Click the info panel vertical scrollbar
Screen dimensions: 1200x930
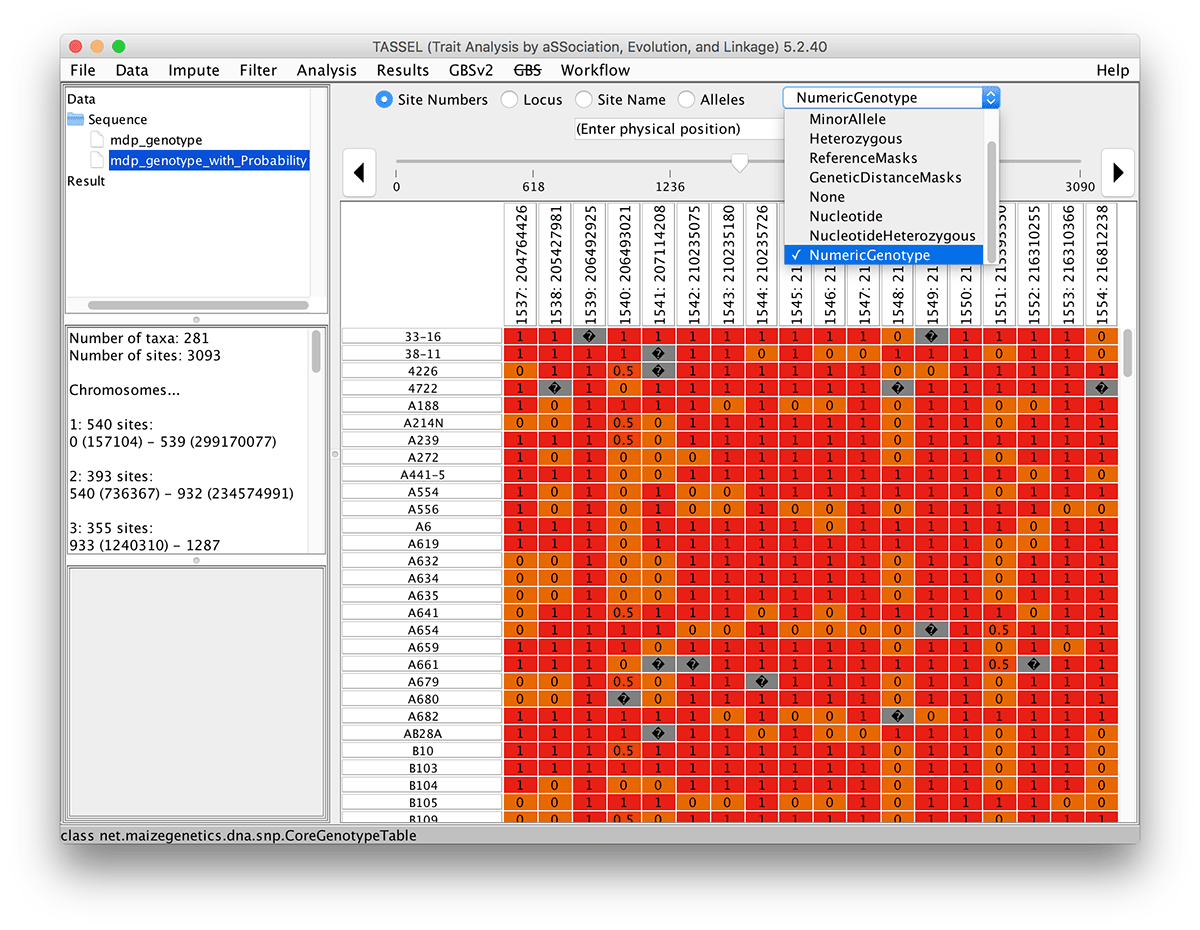(316, 351)
